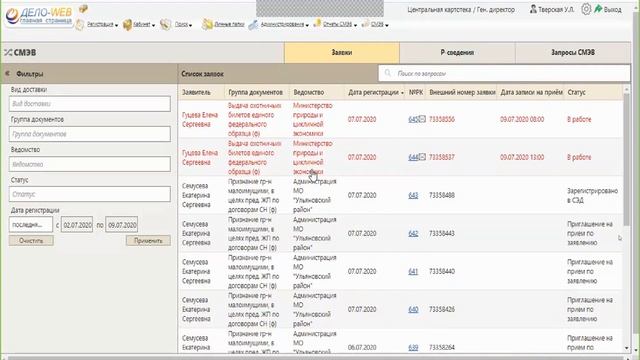Click external number 73358488
The image size is (640, 360).
click(x=442, y=196)
